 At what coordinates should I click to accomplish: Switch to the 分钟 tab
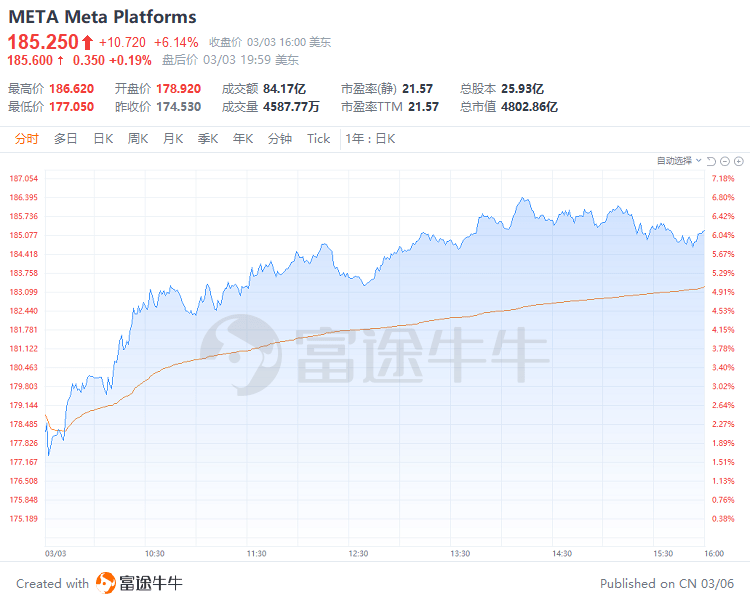pos(280,139)
